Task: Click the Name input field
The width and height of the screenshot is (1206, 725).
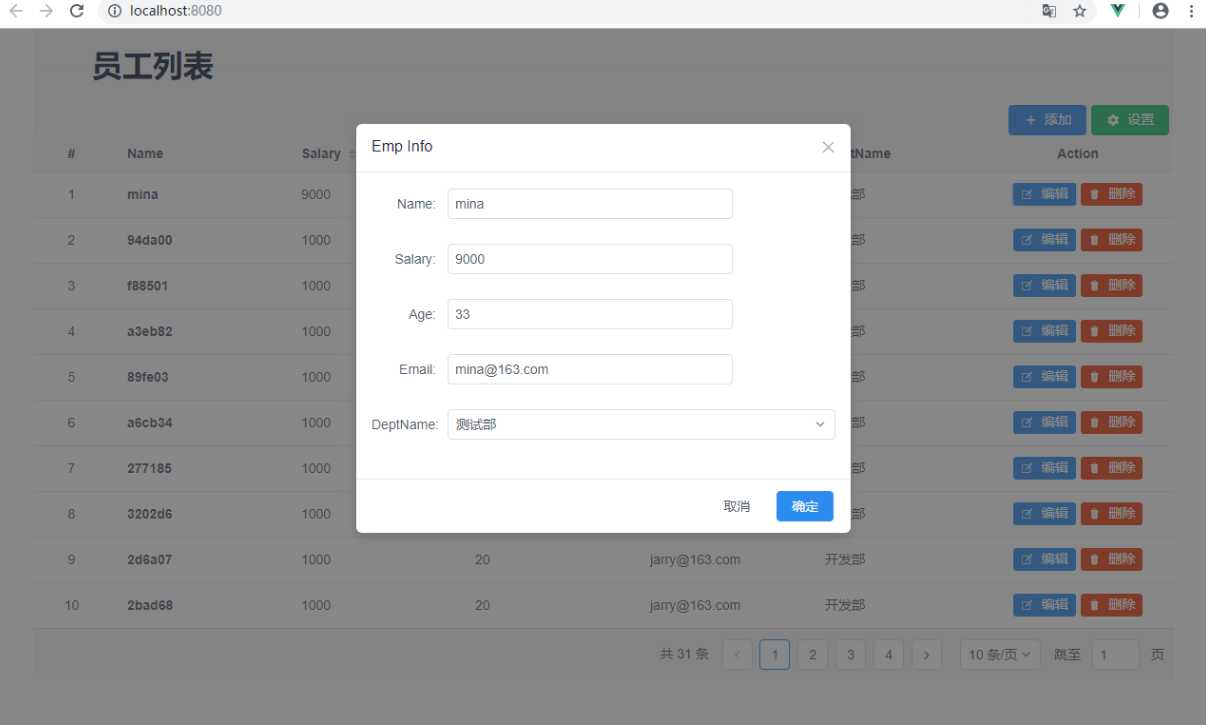Action: click(x=590, y=204)
